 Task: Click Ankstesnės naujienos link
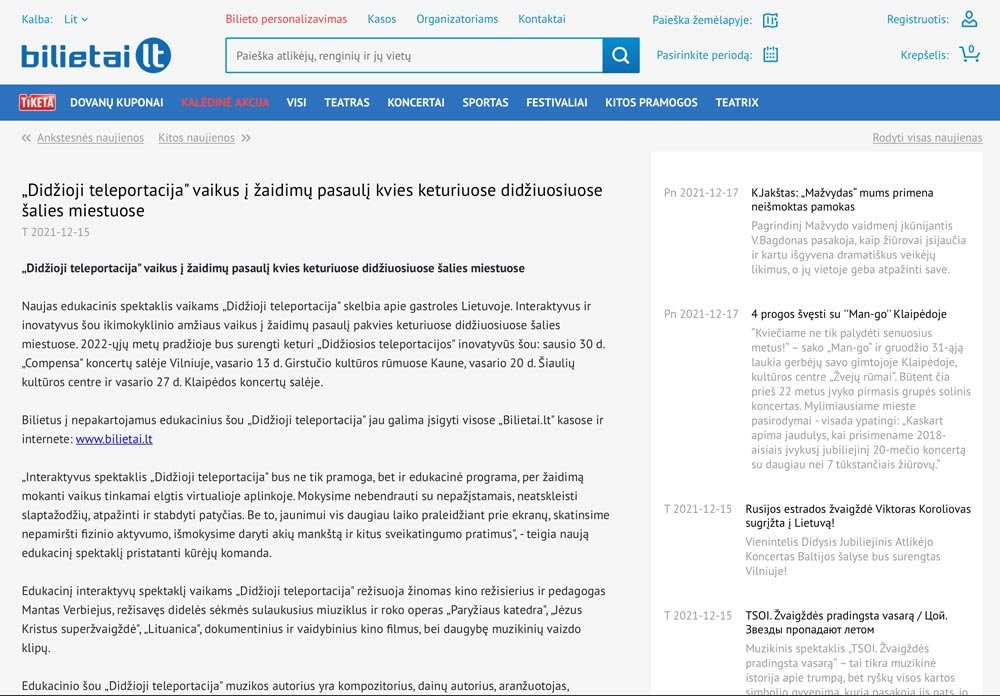pyautogui.click(x=91, y=138)
